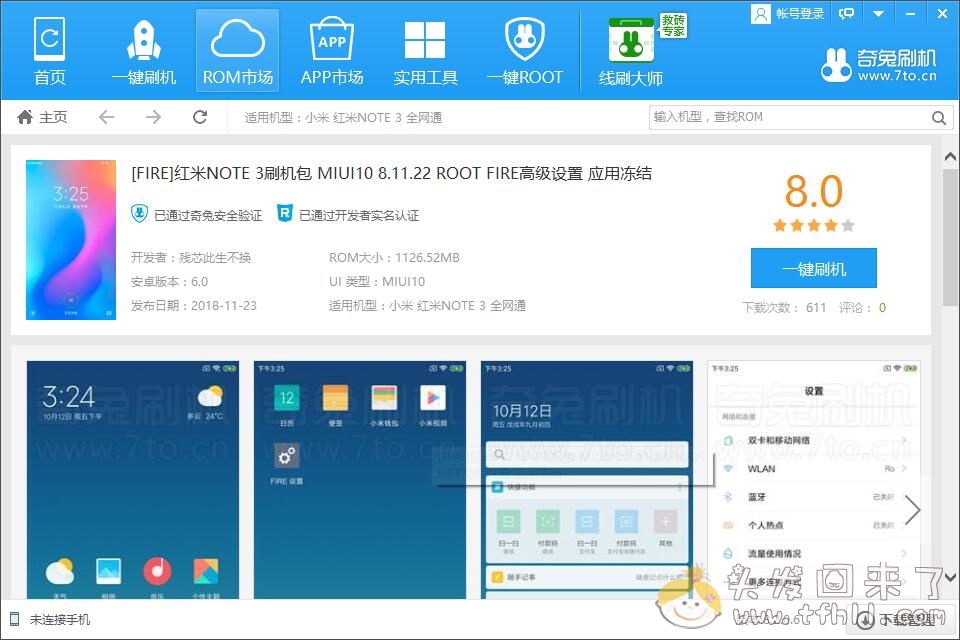Open the 首页 home icon
960x640 pixels.
pyautogui.click(x=50, y=51)
